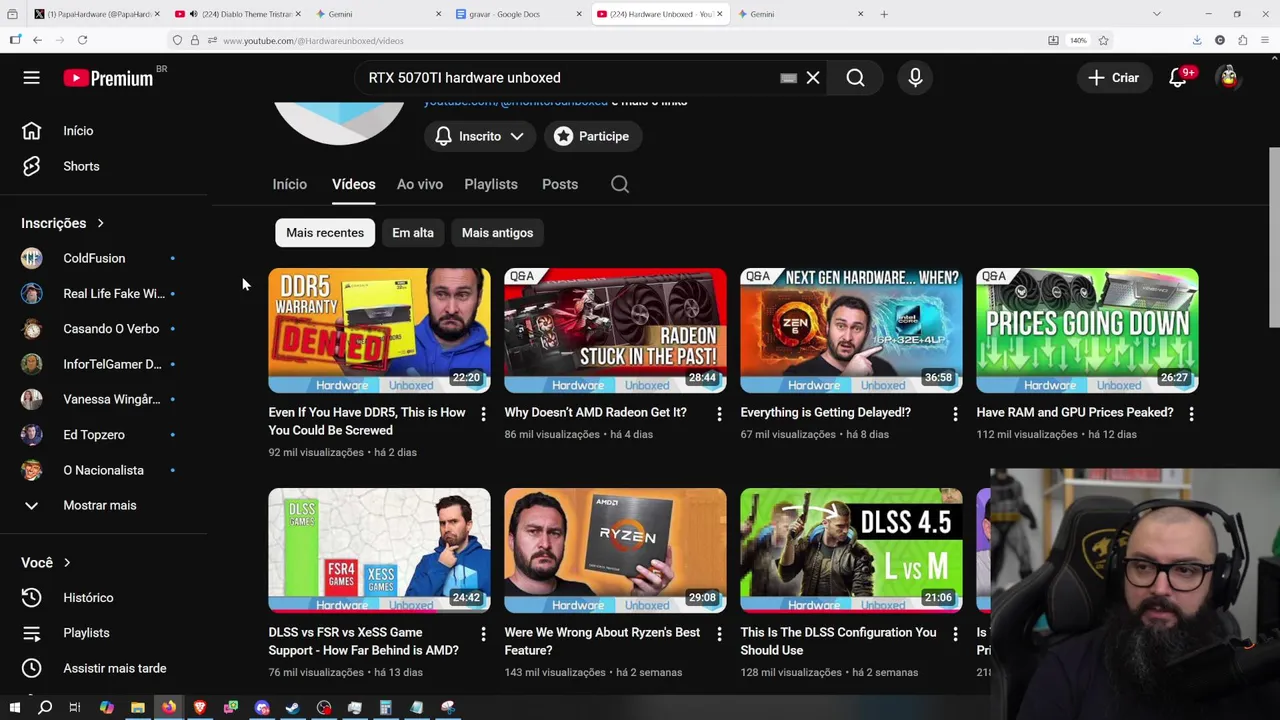Image resolution: width=1280 pixels, height=720 pixels.
Task: Open the YouTube hamburger guide menu
Action: (x=32, y=78)
